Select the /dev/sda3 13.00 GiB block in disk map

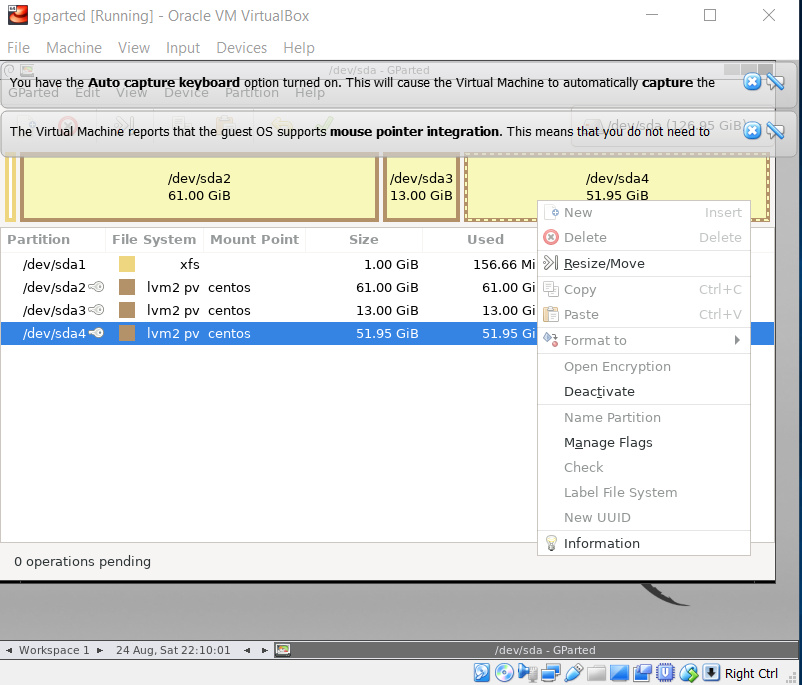click(421, 187)
